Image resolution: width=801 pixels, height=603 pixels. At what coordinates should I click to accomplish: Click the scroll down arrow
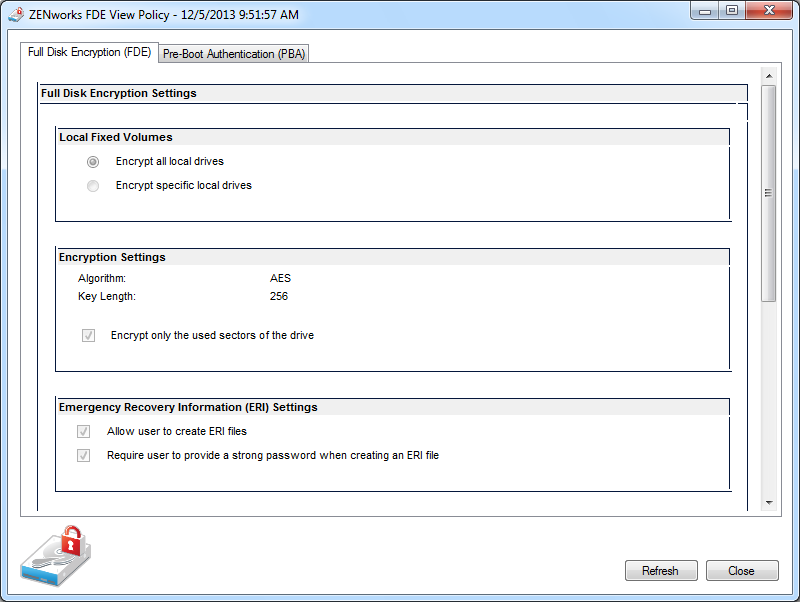tap(769, 501)
